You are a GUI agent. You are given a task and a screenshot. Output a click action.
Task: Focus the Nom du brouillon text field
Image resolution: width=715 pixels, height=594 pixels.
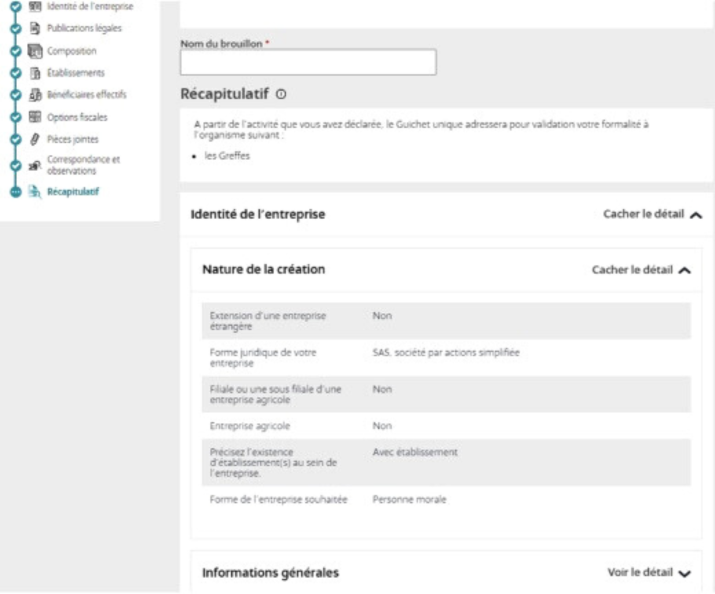[x=308, y=62]
